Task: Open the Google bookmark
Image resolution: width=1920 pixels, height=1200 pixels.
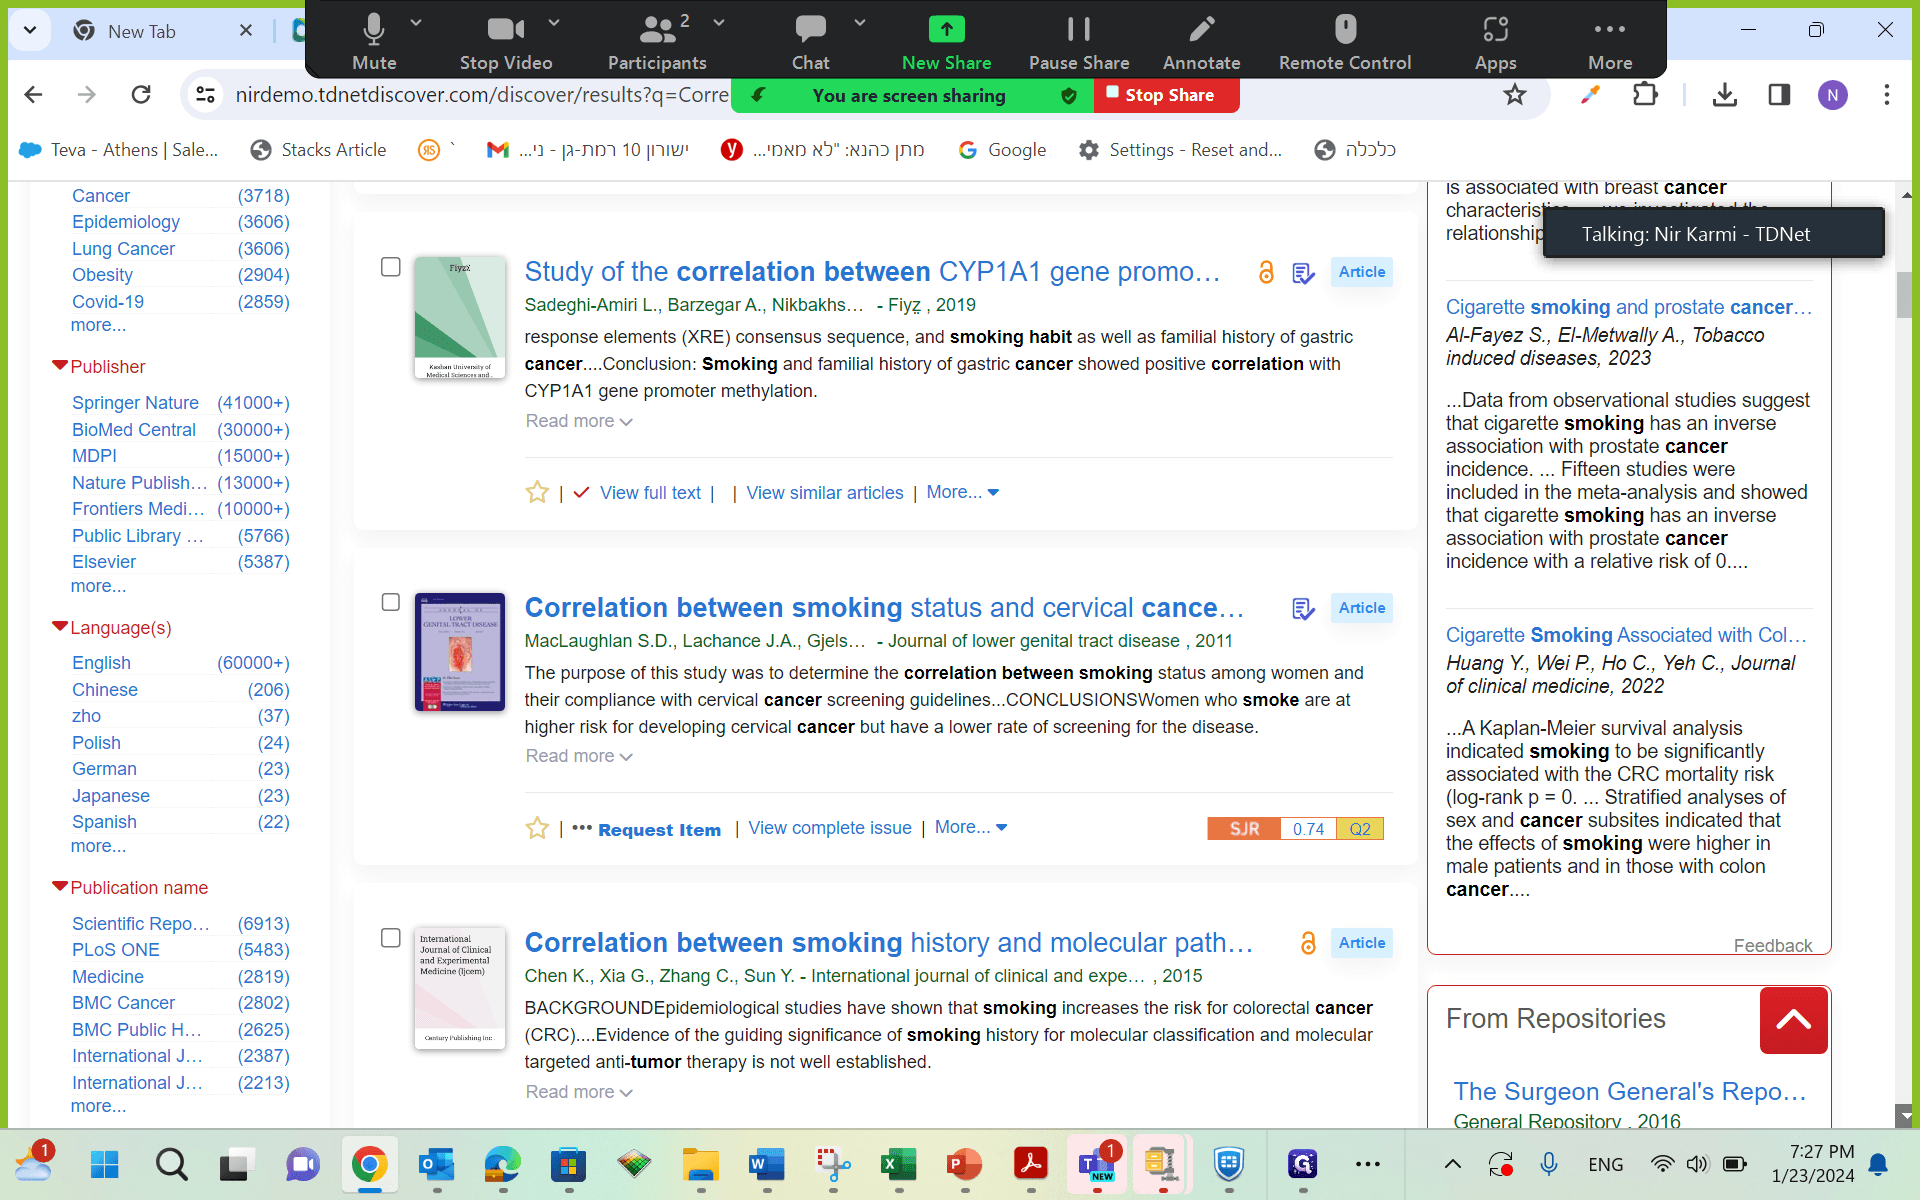Action: (x=1002, y=150)
